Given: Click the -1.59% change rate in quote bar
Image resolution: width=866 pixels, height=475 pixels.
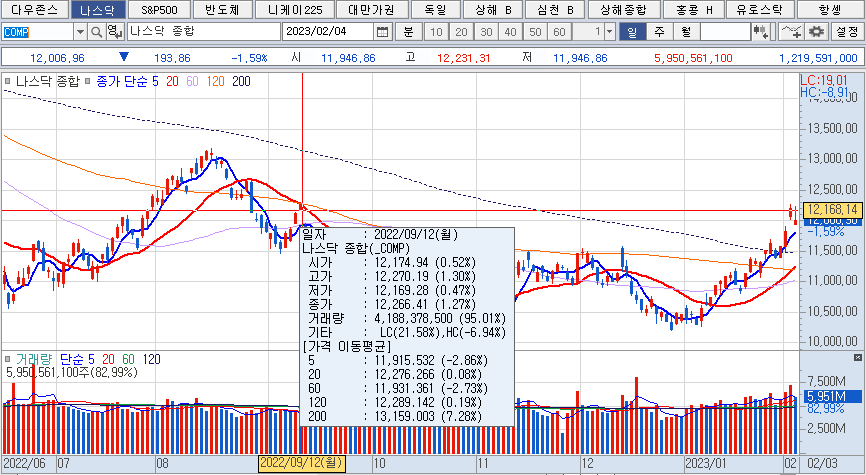Looking at the screenshot, I should tap(249, 57).
